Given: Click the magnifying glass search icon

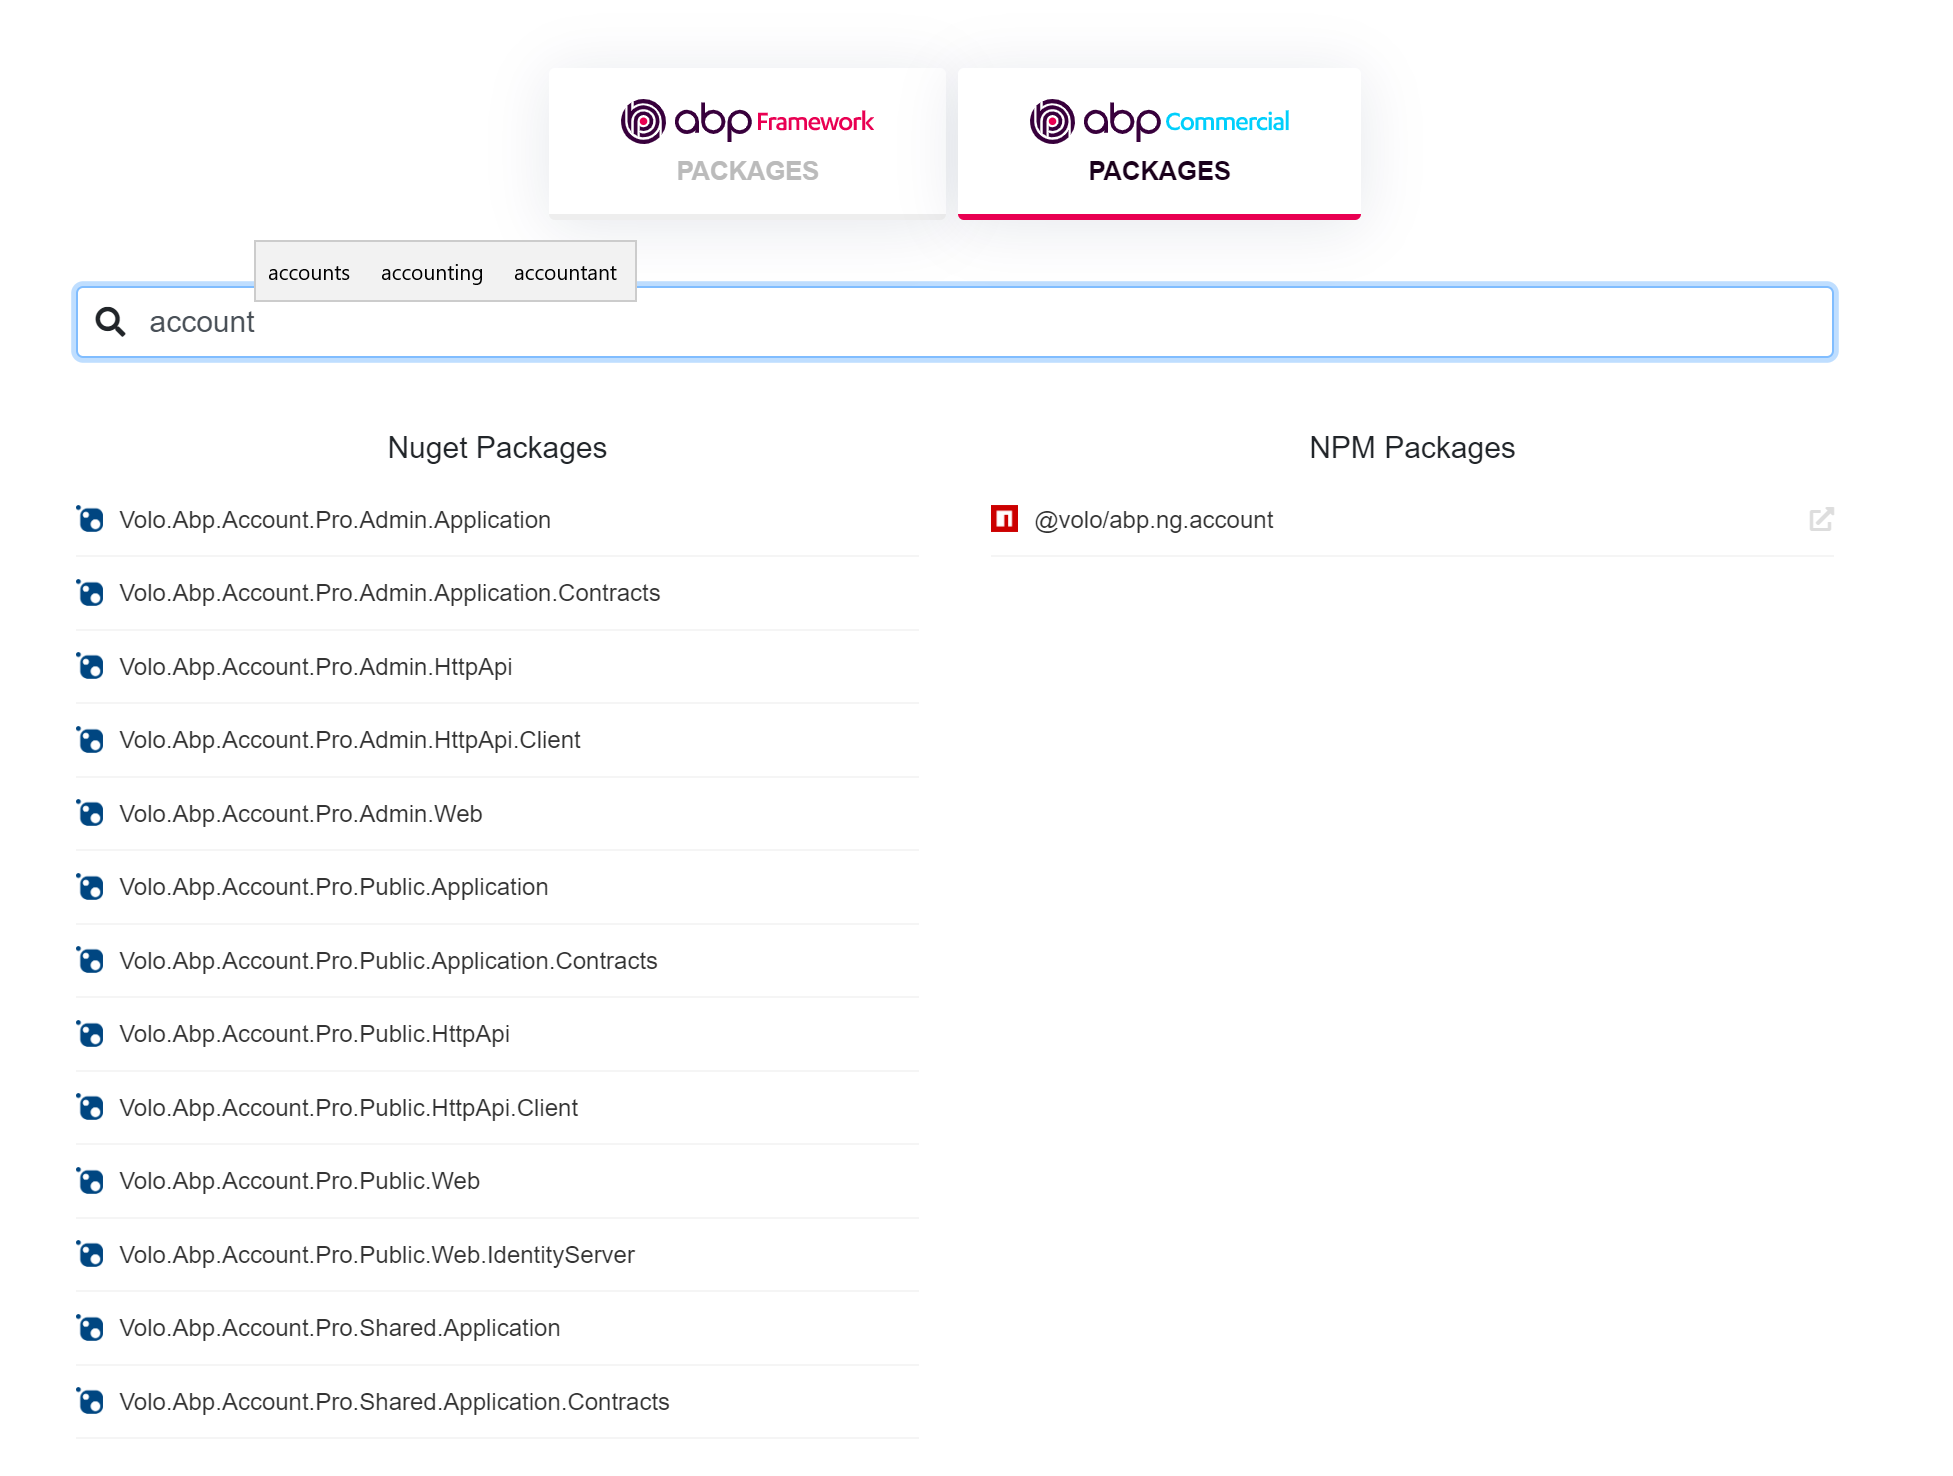Looking at the screenshot, I should point(110,322).
